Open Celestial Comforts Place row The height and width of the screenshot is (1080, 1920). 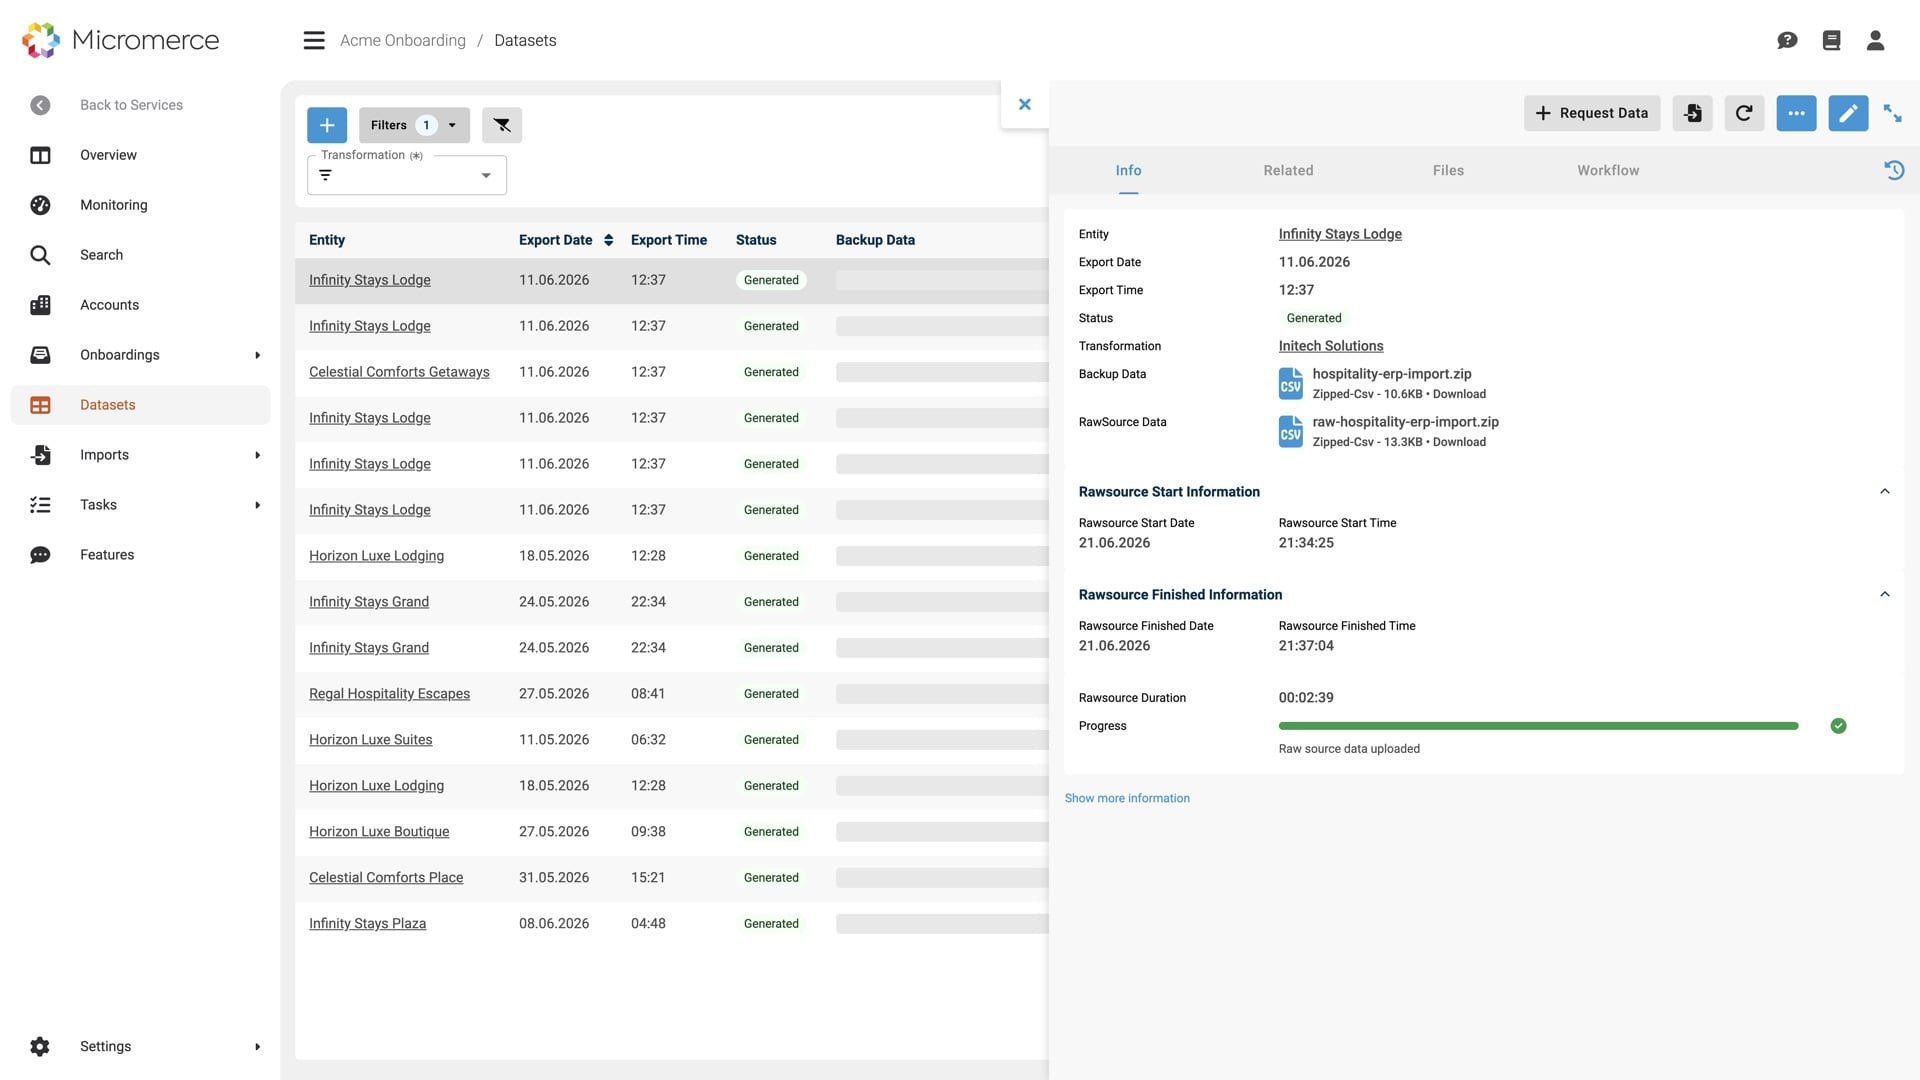(x=386, y=878)
